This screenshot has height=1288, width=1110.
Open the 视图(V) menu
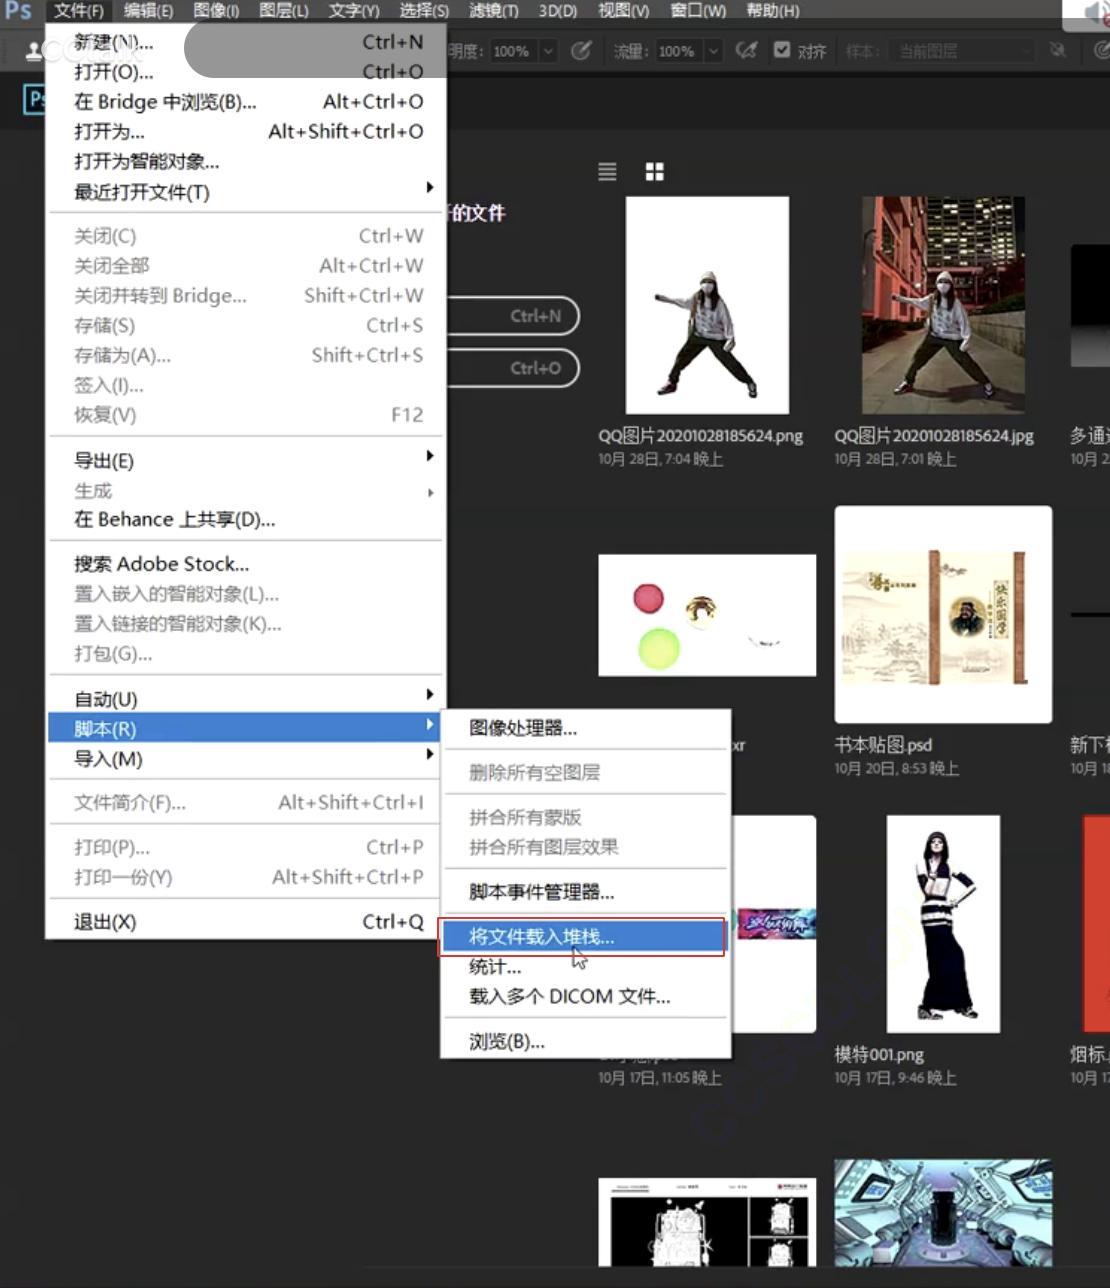(623, 11)
